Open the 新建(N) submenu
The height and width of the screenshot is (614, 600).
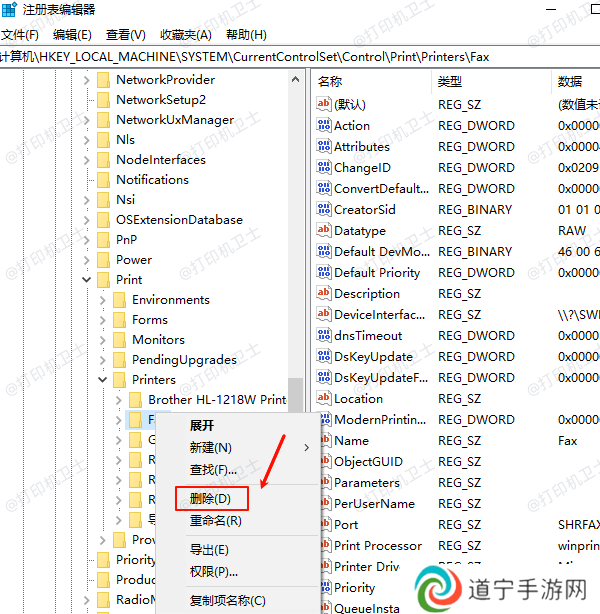click(x=238, y=448)
